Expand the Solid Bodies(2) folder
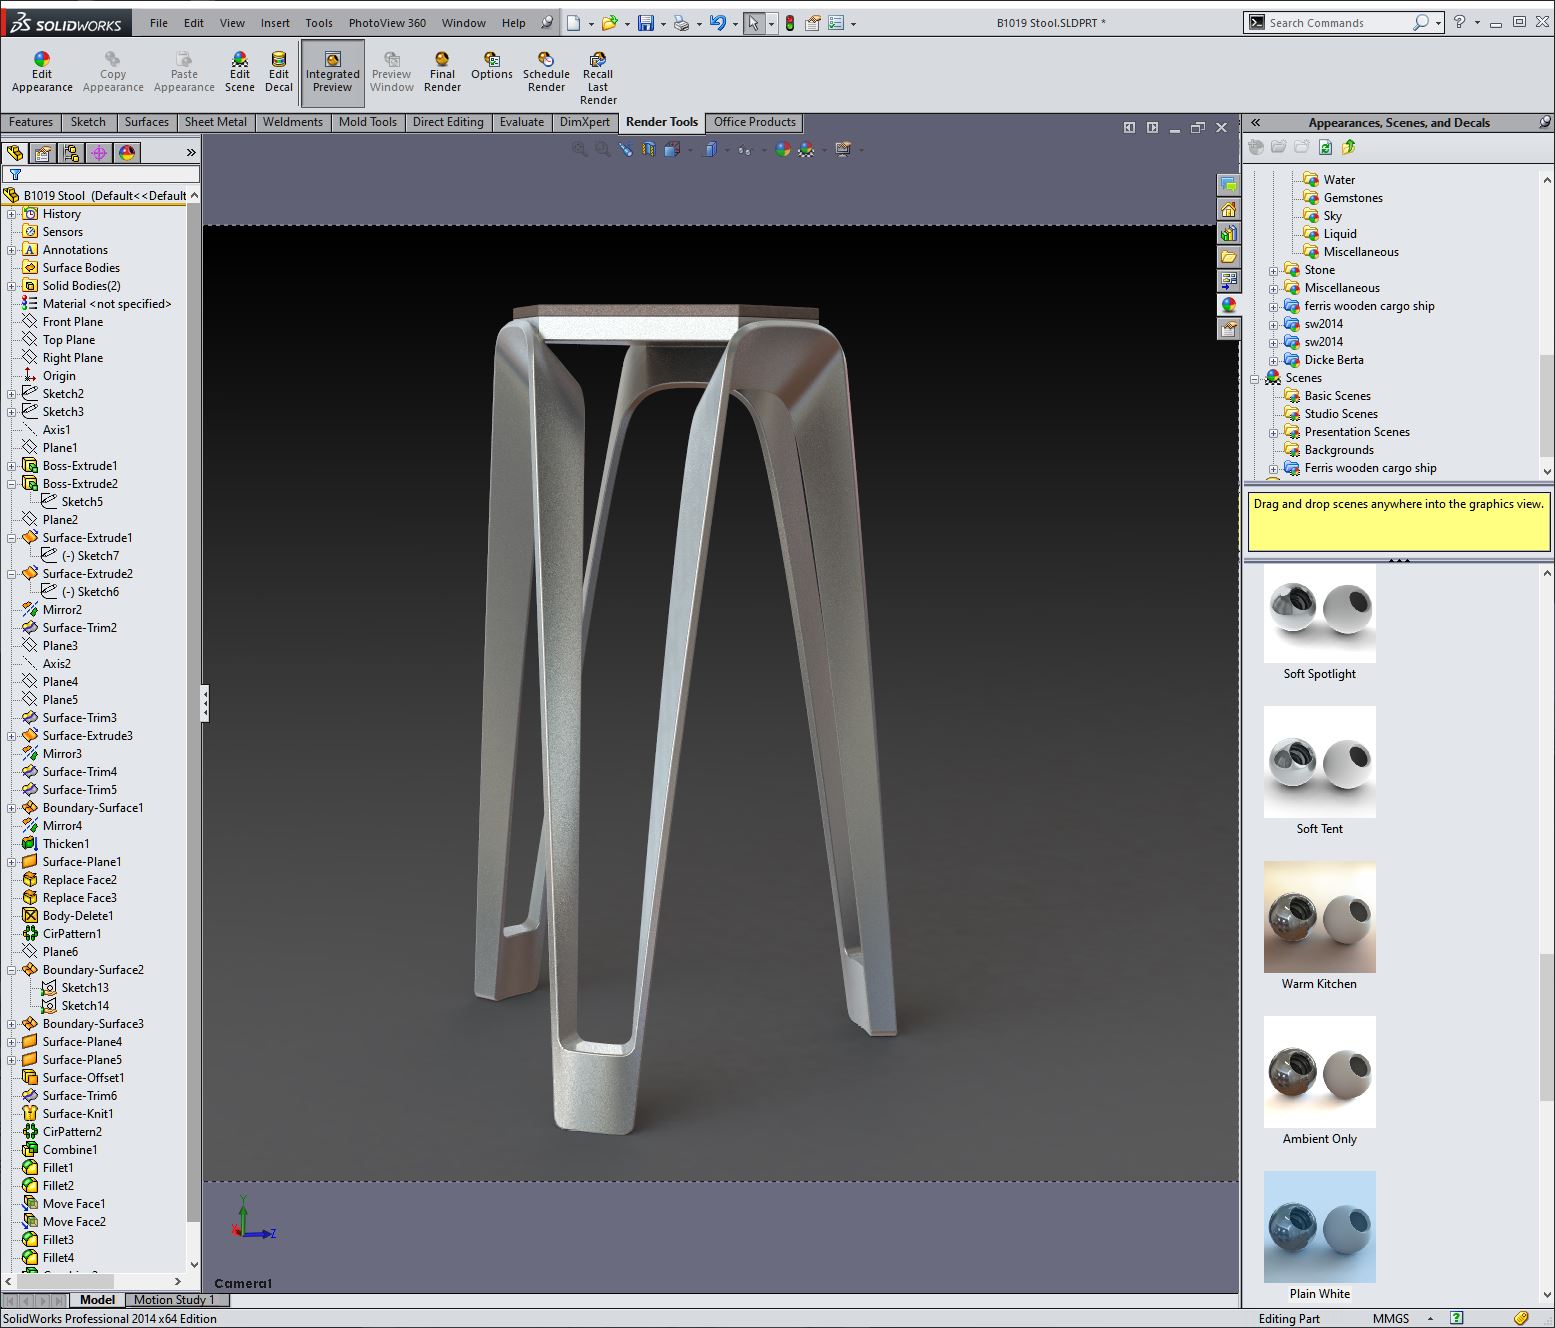The width and height of the screenshot is (1555, 1328). (x=12, y=286)
